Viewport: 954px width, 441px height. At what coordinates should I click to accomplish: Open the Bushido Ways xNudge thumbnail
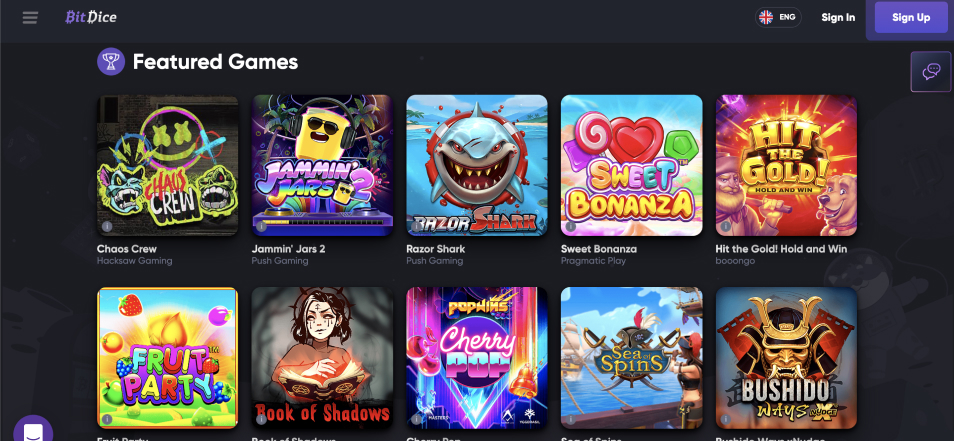pyautogui.click(x=786, y=358)
